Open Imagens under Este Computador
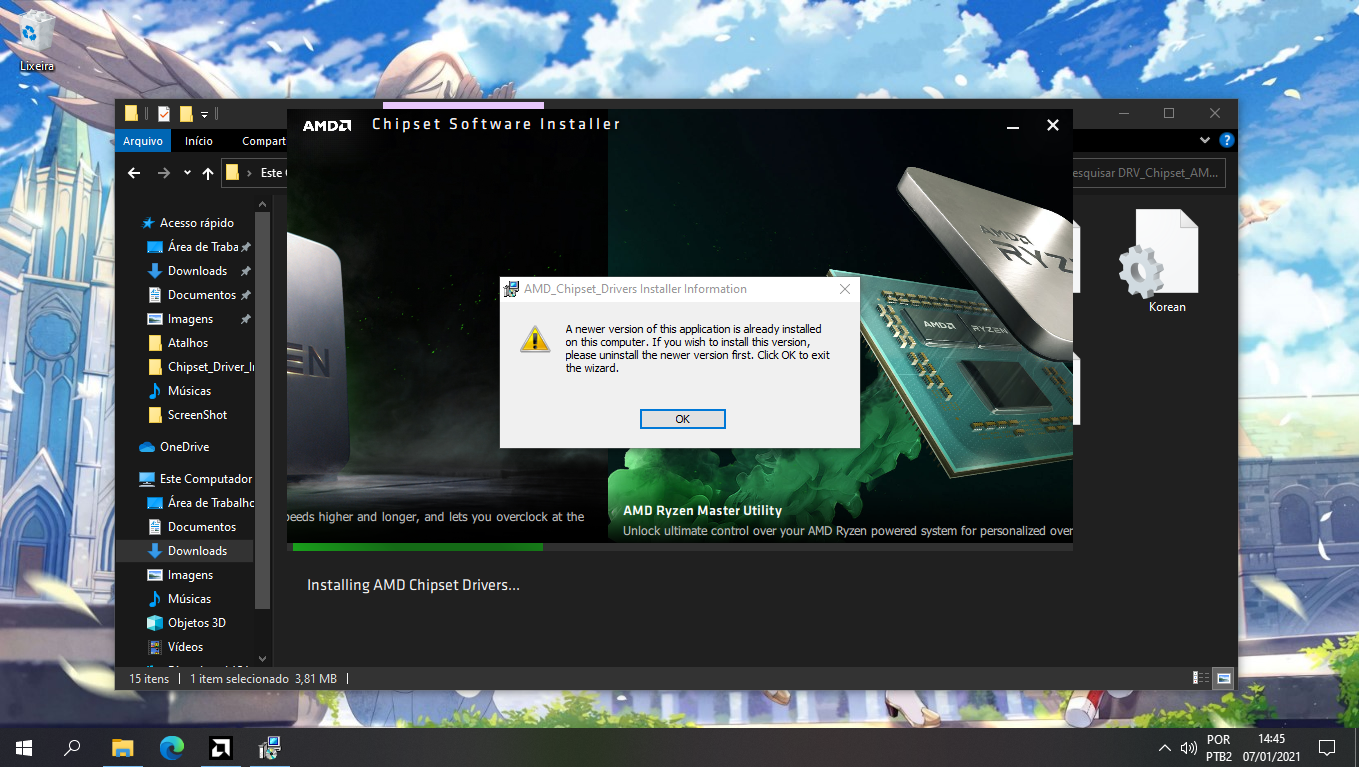The width and height of the screenshot is (1359, 767). click(190, 575)
